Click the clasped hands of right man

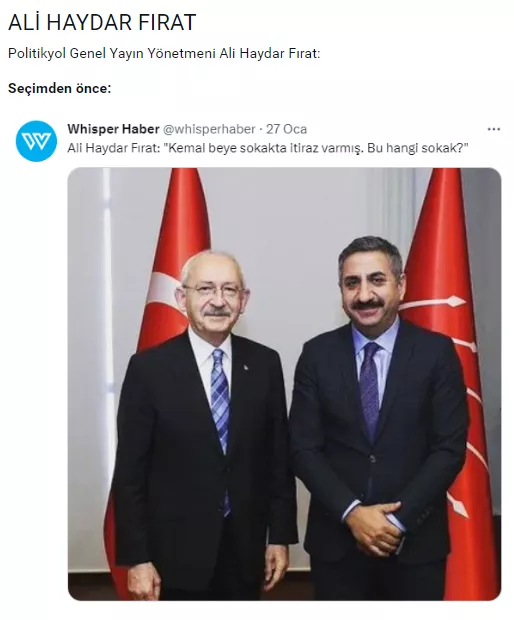point(376,527)
